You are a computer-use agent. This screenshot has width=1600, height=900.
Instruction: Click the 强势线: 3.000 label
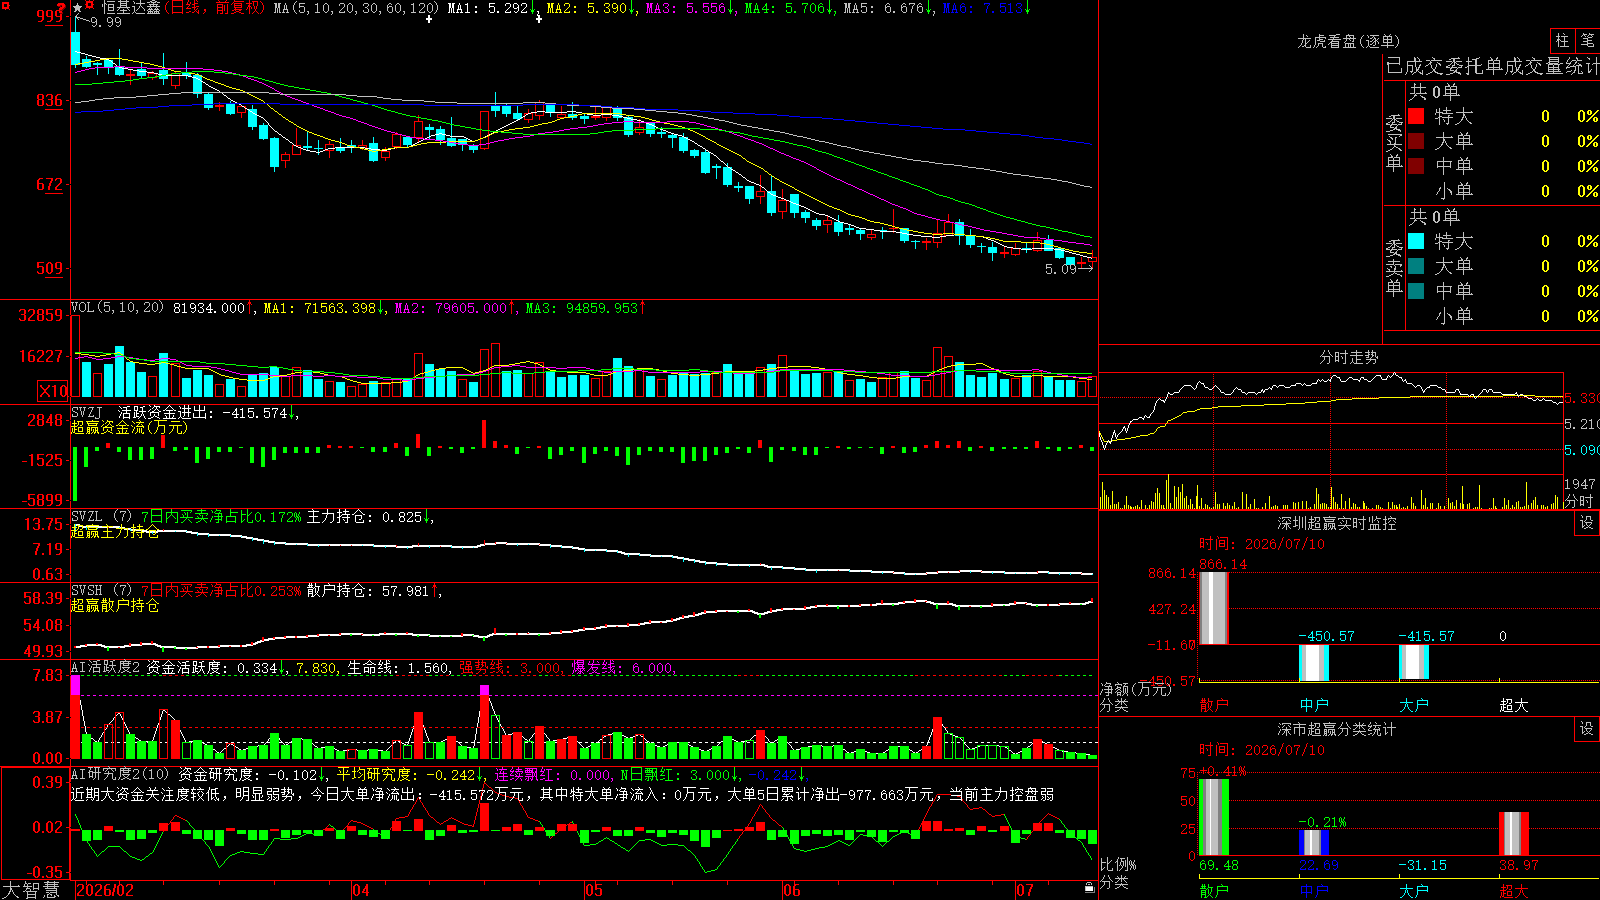[512, 668]
